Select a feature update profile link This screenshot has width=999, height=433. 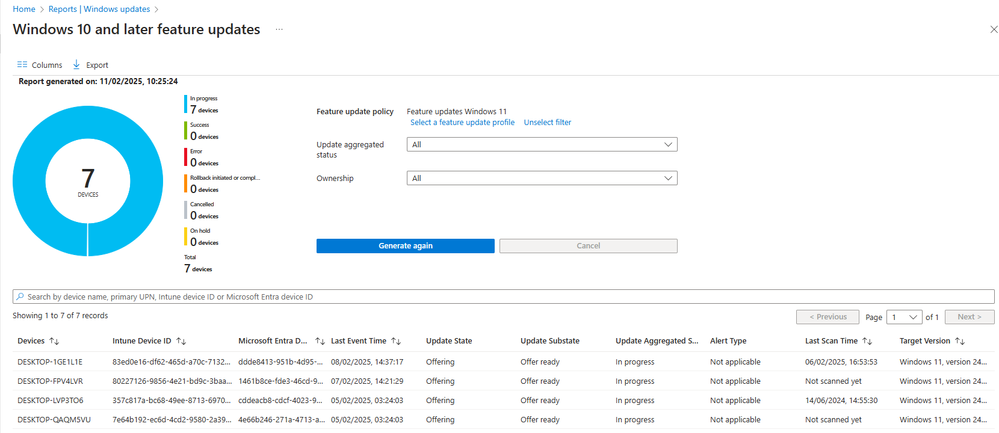463,122
